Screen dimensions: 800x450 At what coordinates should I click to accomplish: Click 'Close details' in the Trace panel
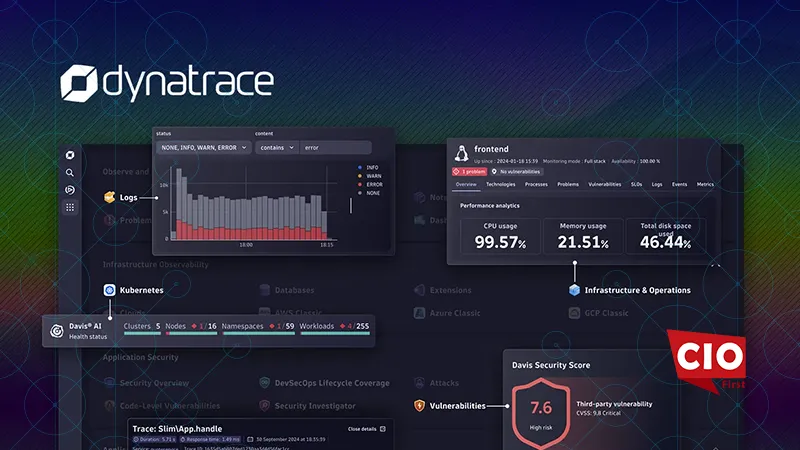tap(362, 429)
